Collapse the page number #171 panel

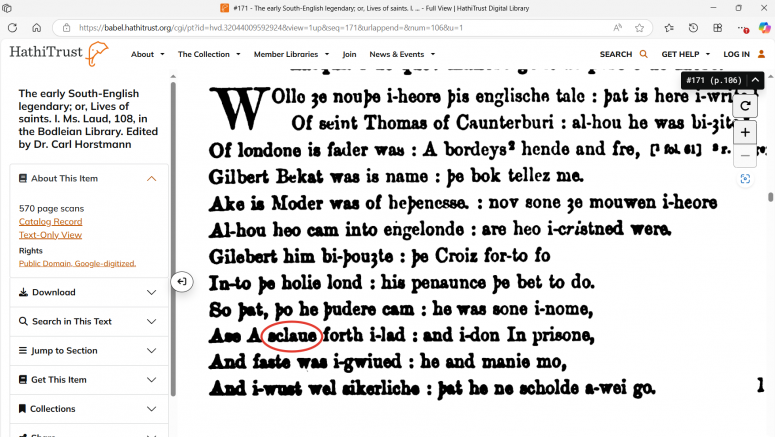[x=755, y=80]
